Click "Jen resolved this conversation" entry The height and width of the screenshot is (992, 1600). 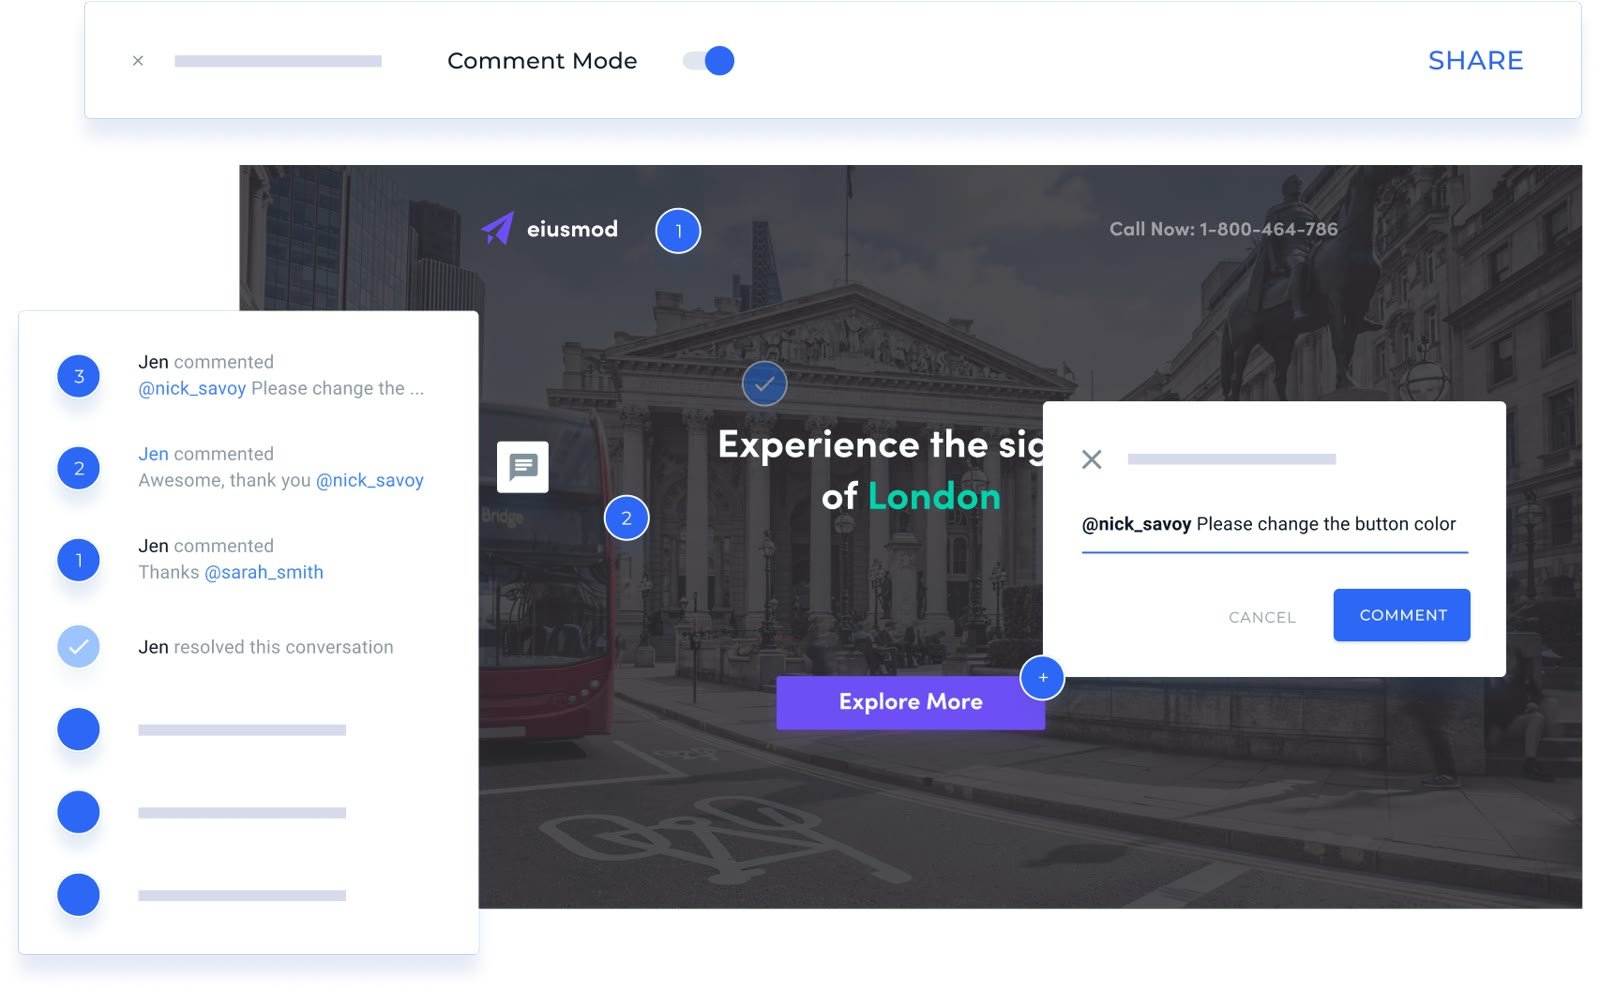click(266, 647)
